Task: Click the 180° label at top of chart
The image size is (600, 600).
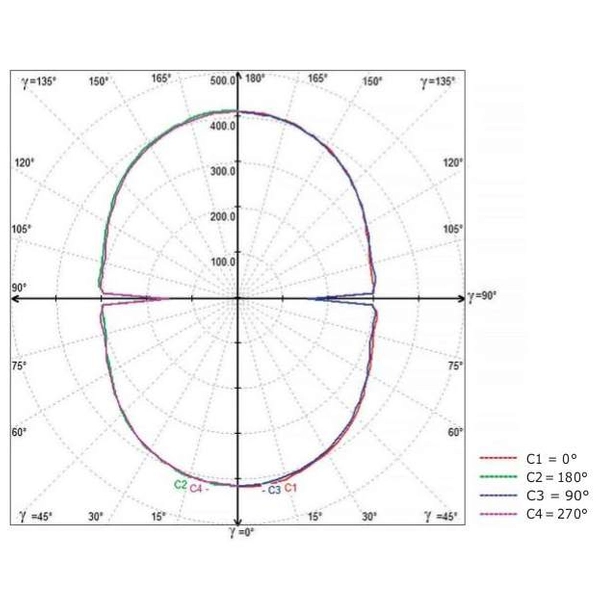Action: 254,79
